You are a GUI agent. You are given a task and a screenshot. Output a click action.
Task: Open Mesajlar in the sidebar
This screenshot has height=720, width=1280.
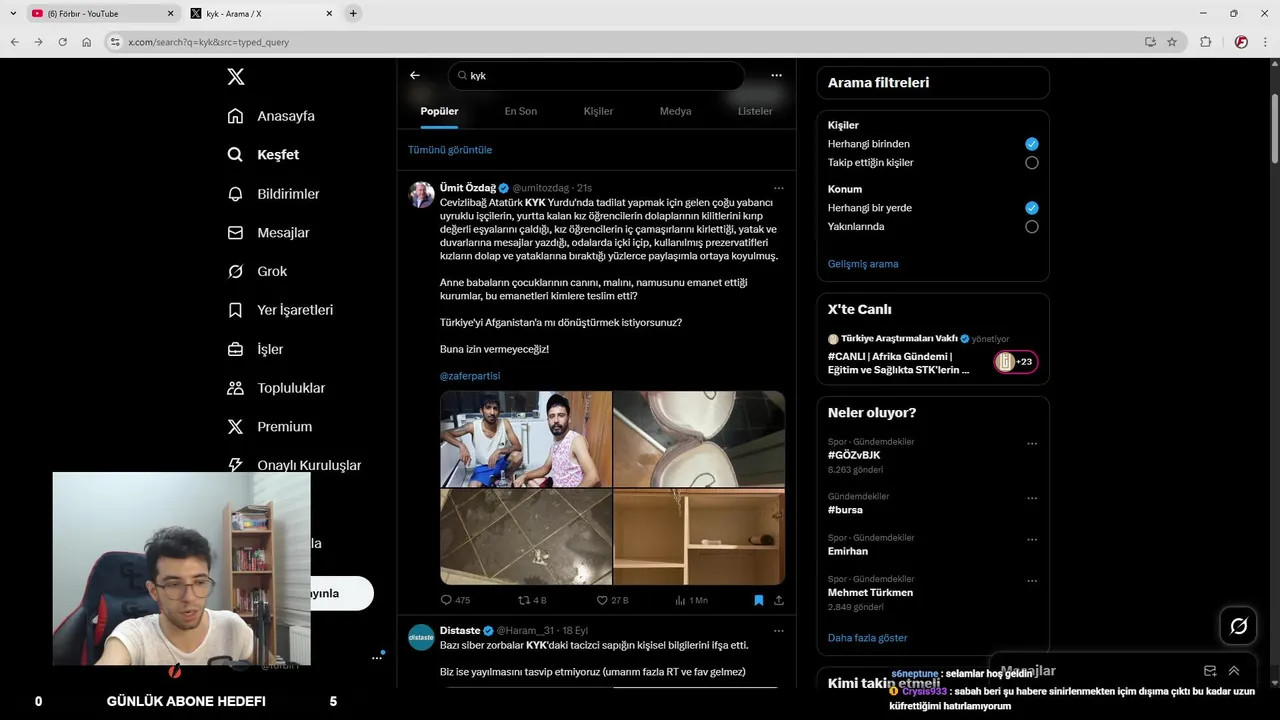(x=268, y=233)
